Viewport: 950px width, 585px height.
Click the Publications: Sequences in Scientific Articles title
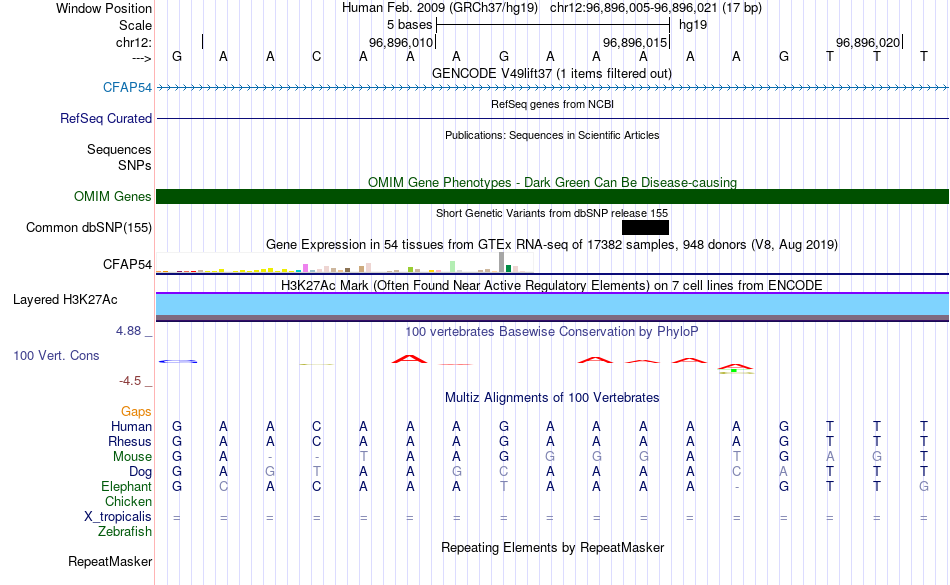click(552, 135)
